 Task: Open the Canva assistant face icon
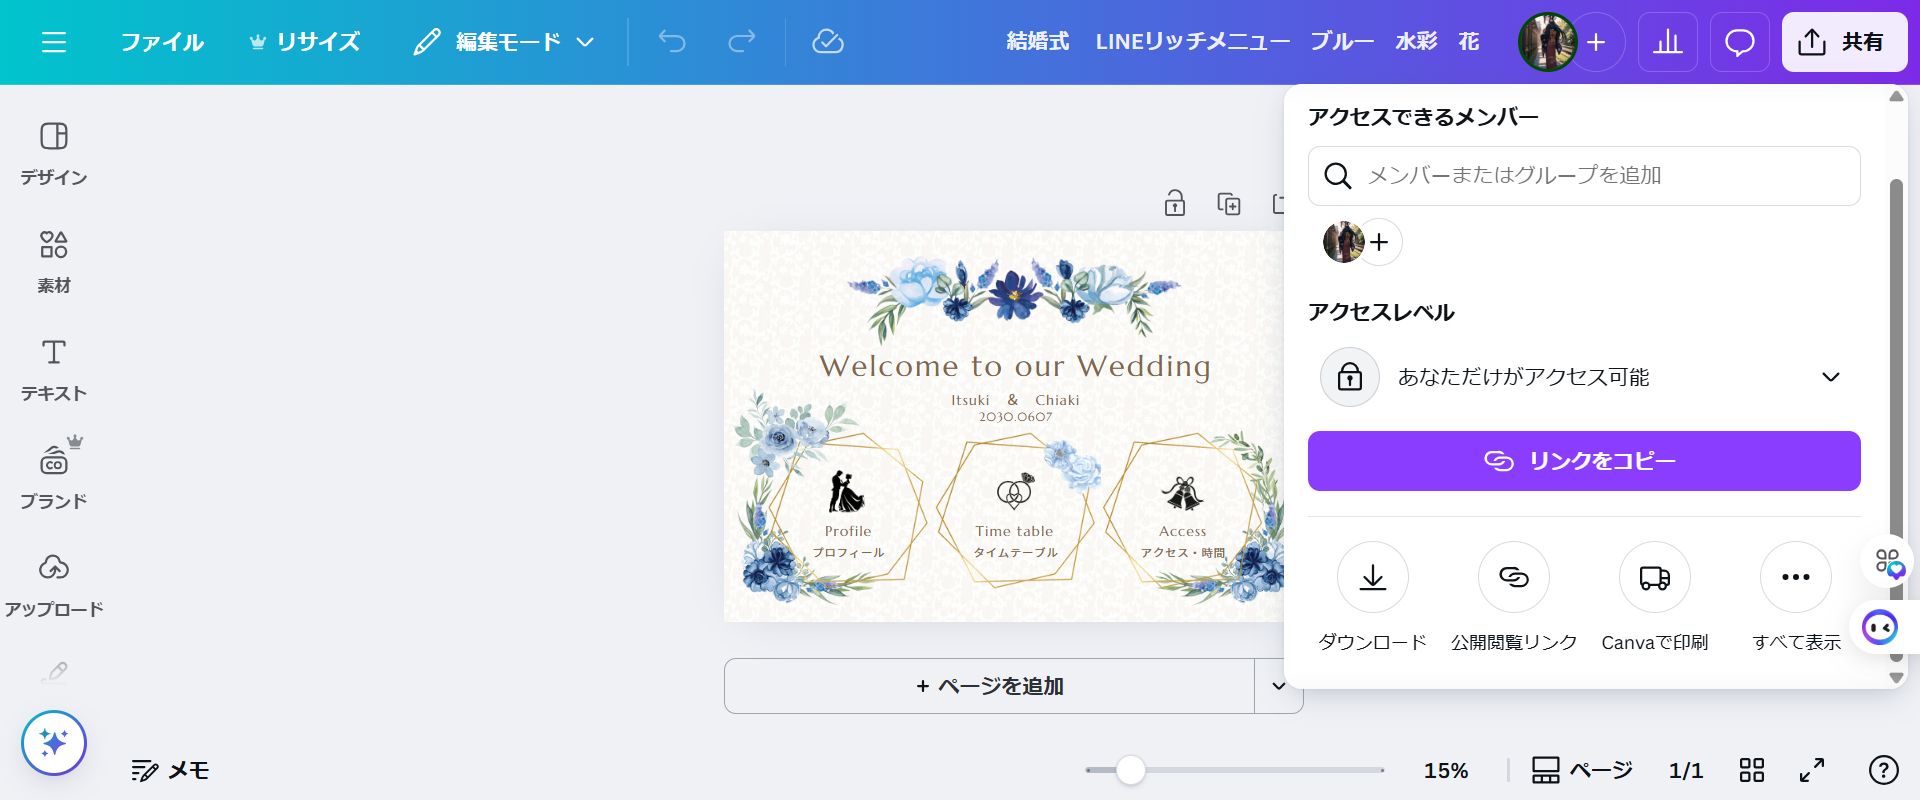pyautogui.click(x=1880, y=628)
